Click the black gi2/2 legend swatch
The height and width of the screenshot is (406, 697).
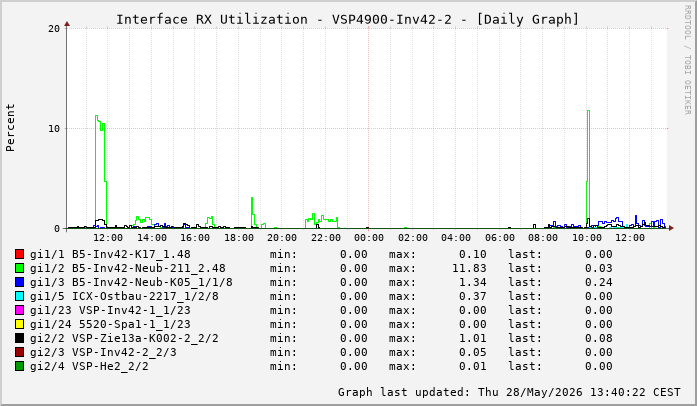click(19, 338)
